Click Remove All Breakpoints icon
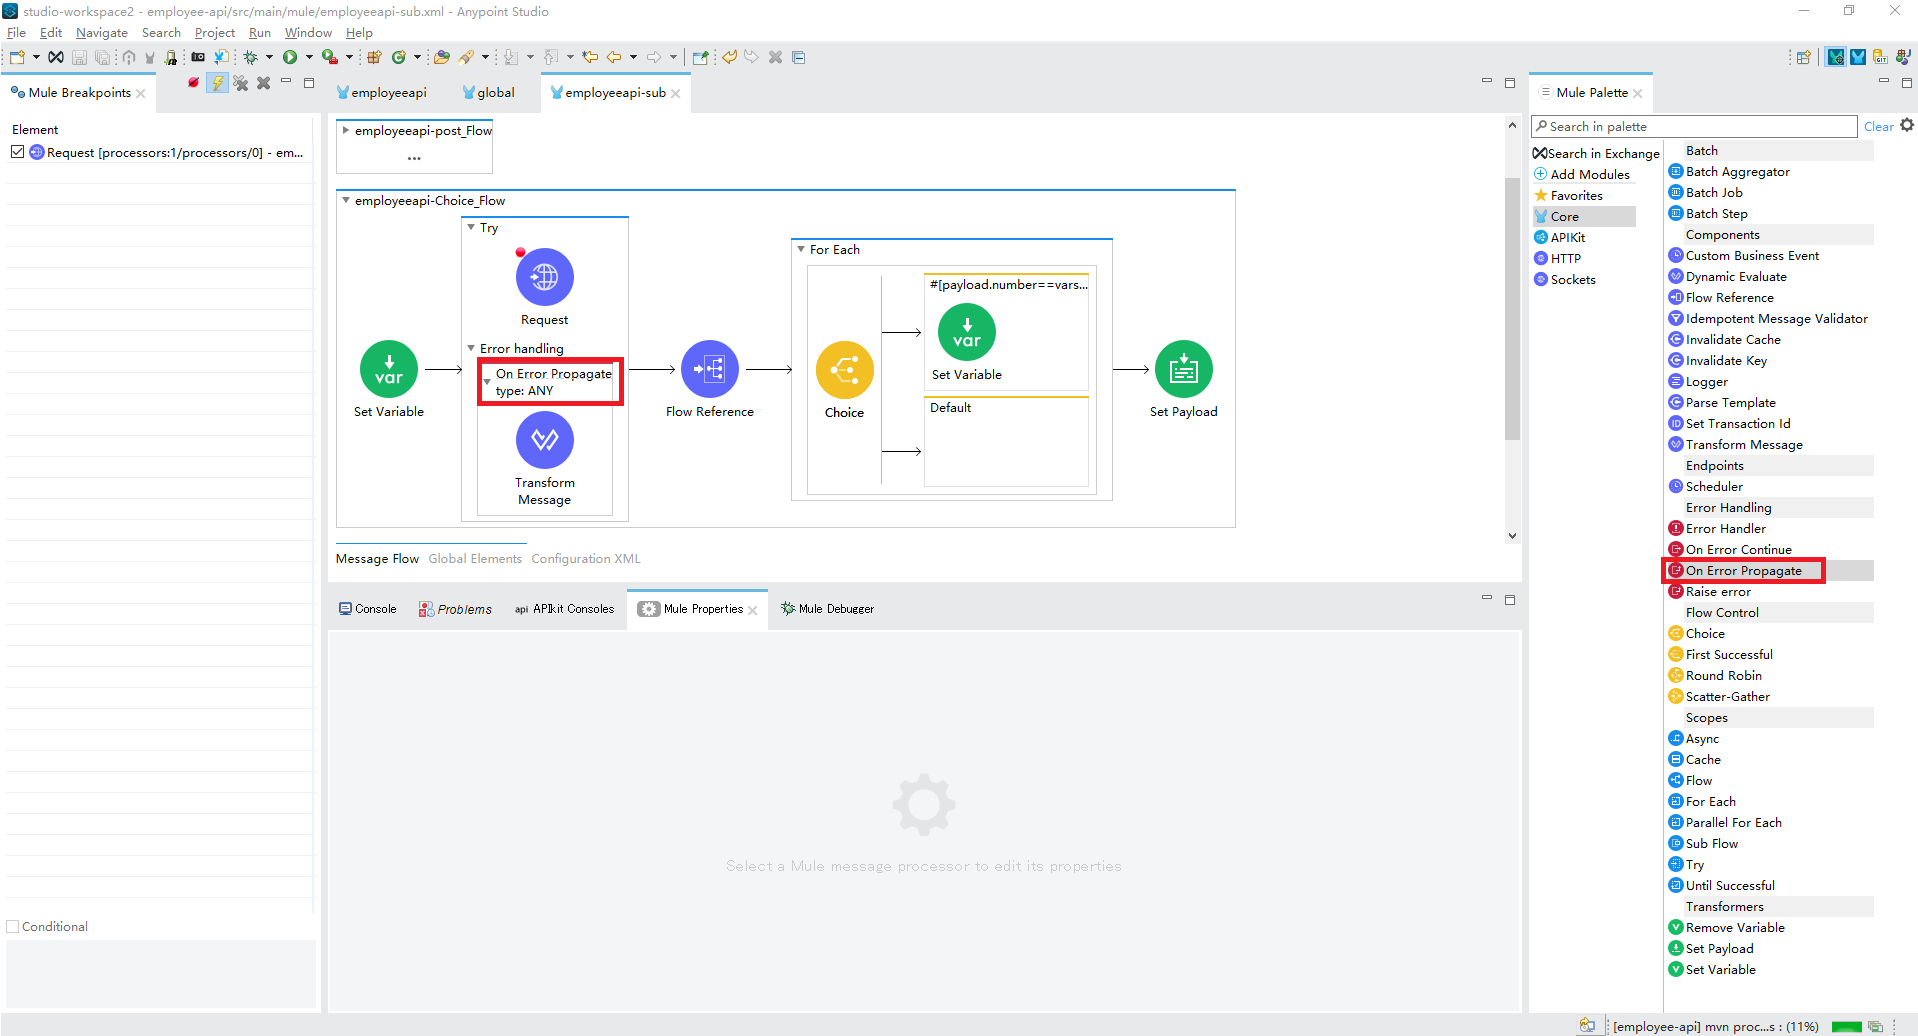The height and width of the screenshot is (1036, 1918). tap(241, 83)
